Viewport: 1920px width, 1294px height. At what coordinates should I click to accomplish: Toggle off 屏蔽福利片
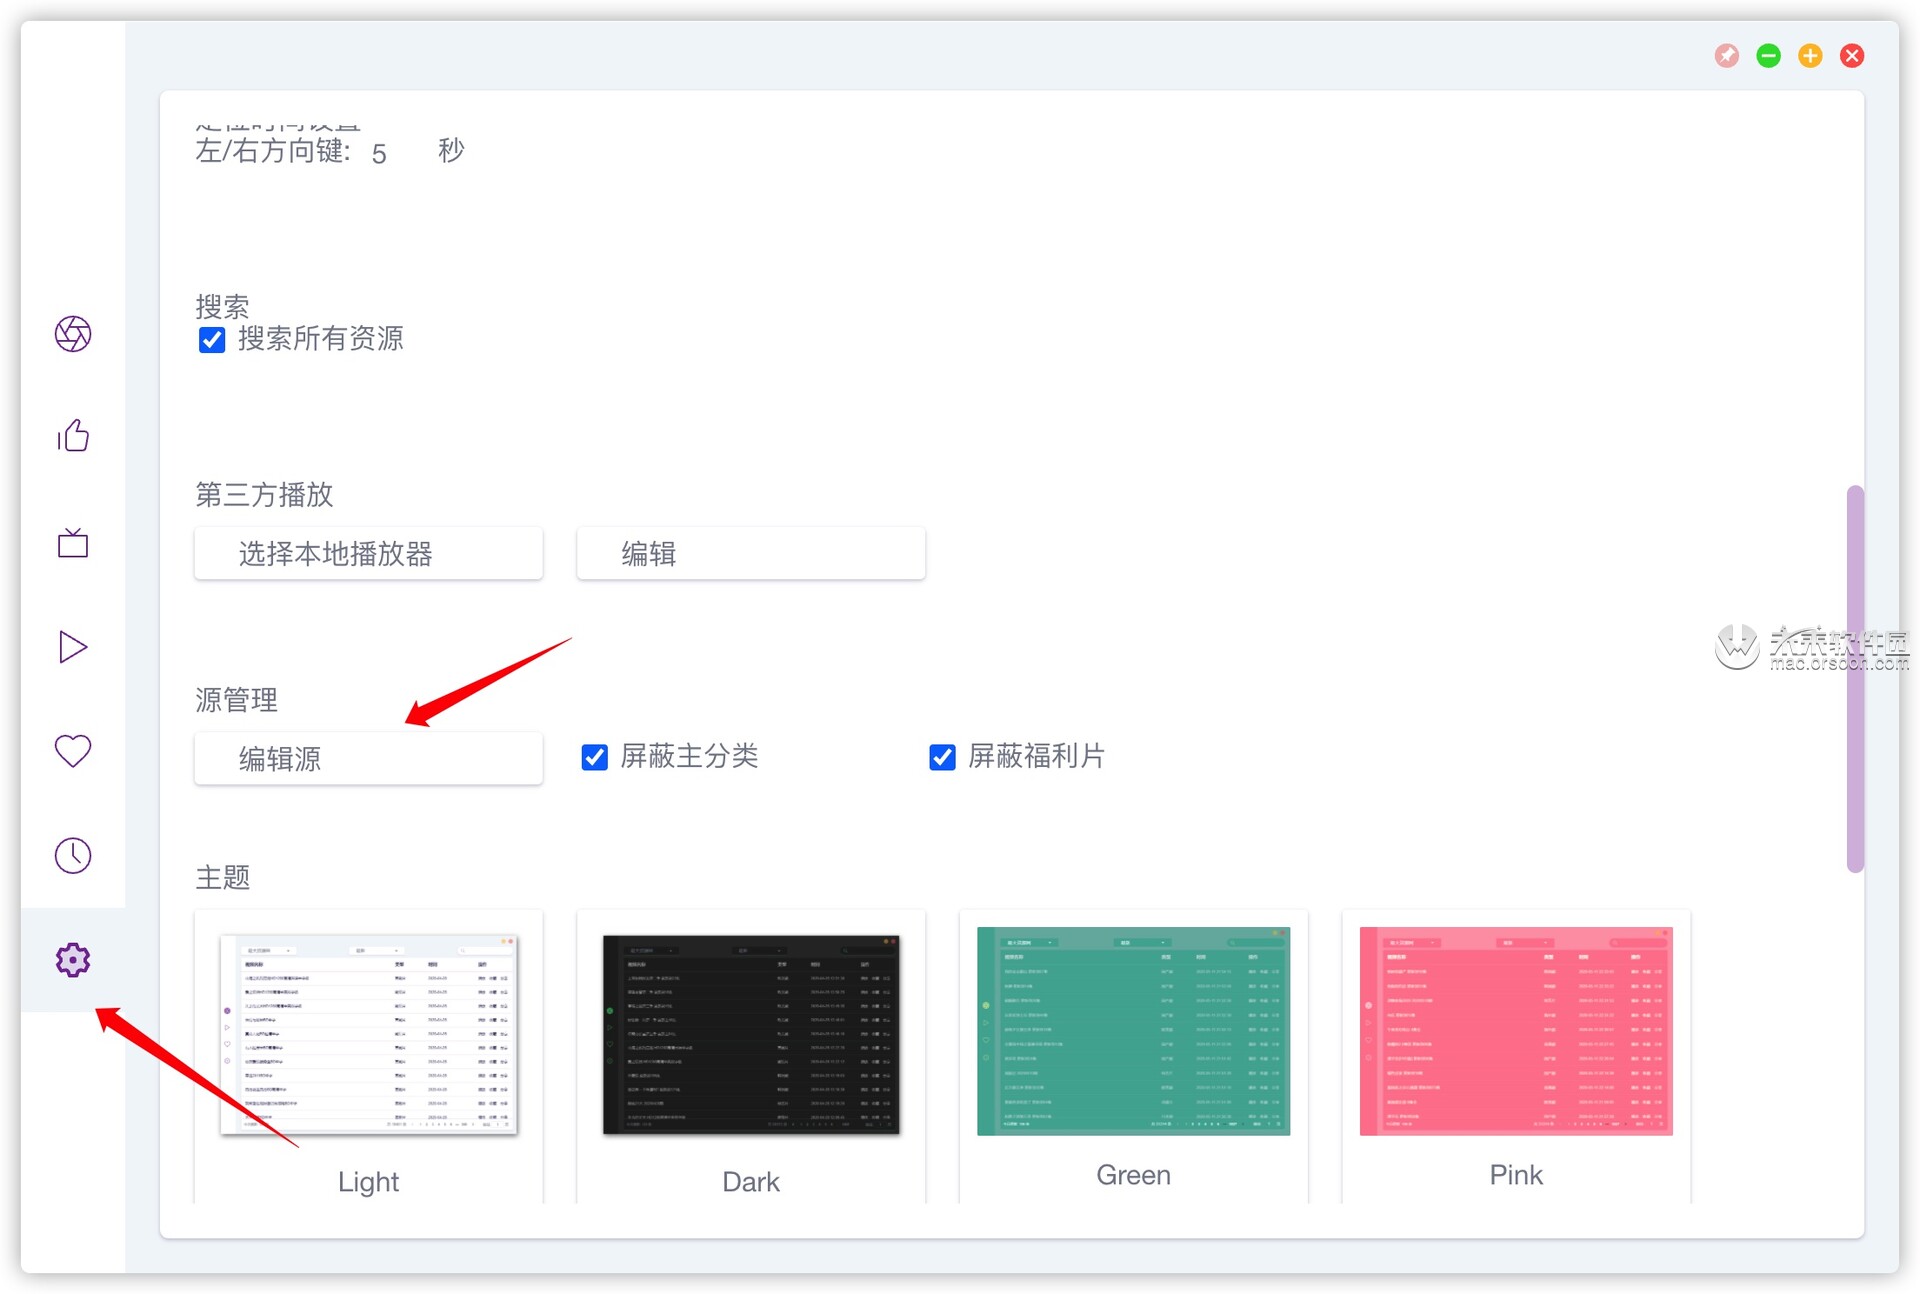coord(941,757)
